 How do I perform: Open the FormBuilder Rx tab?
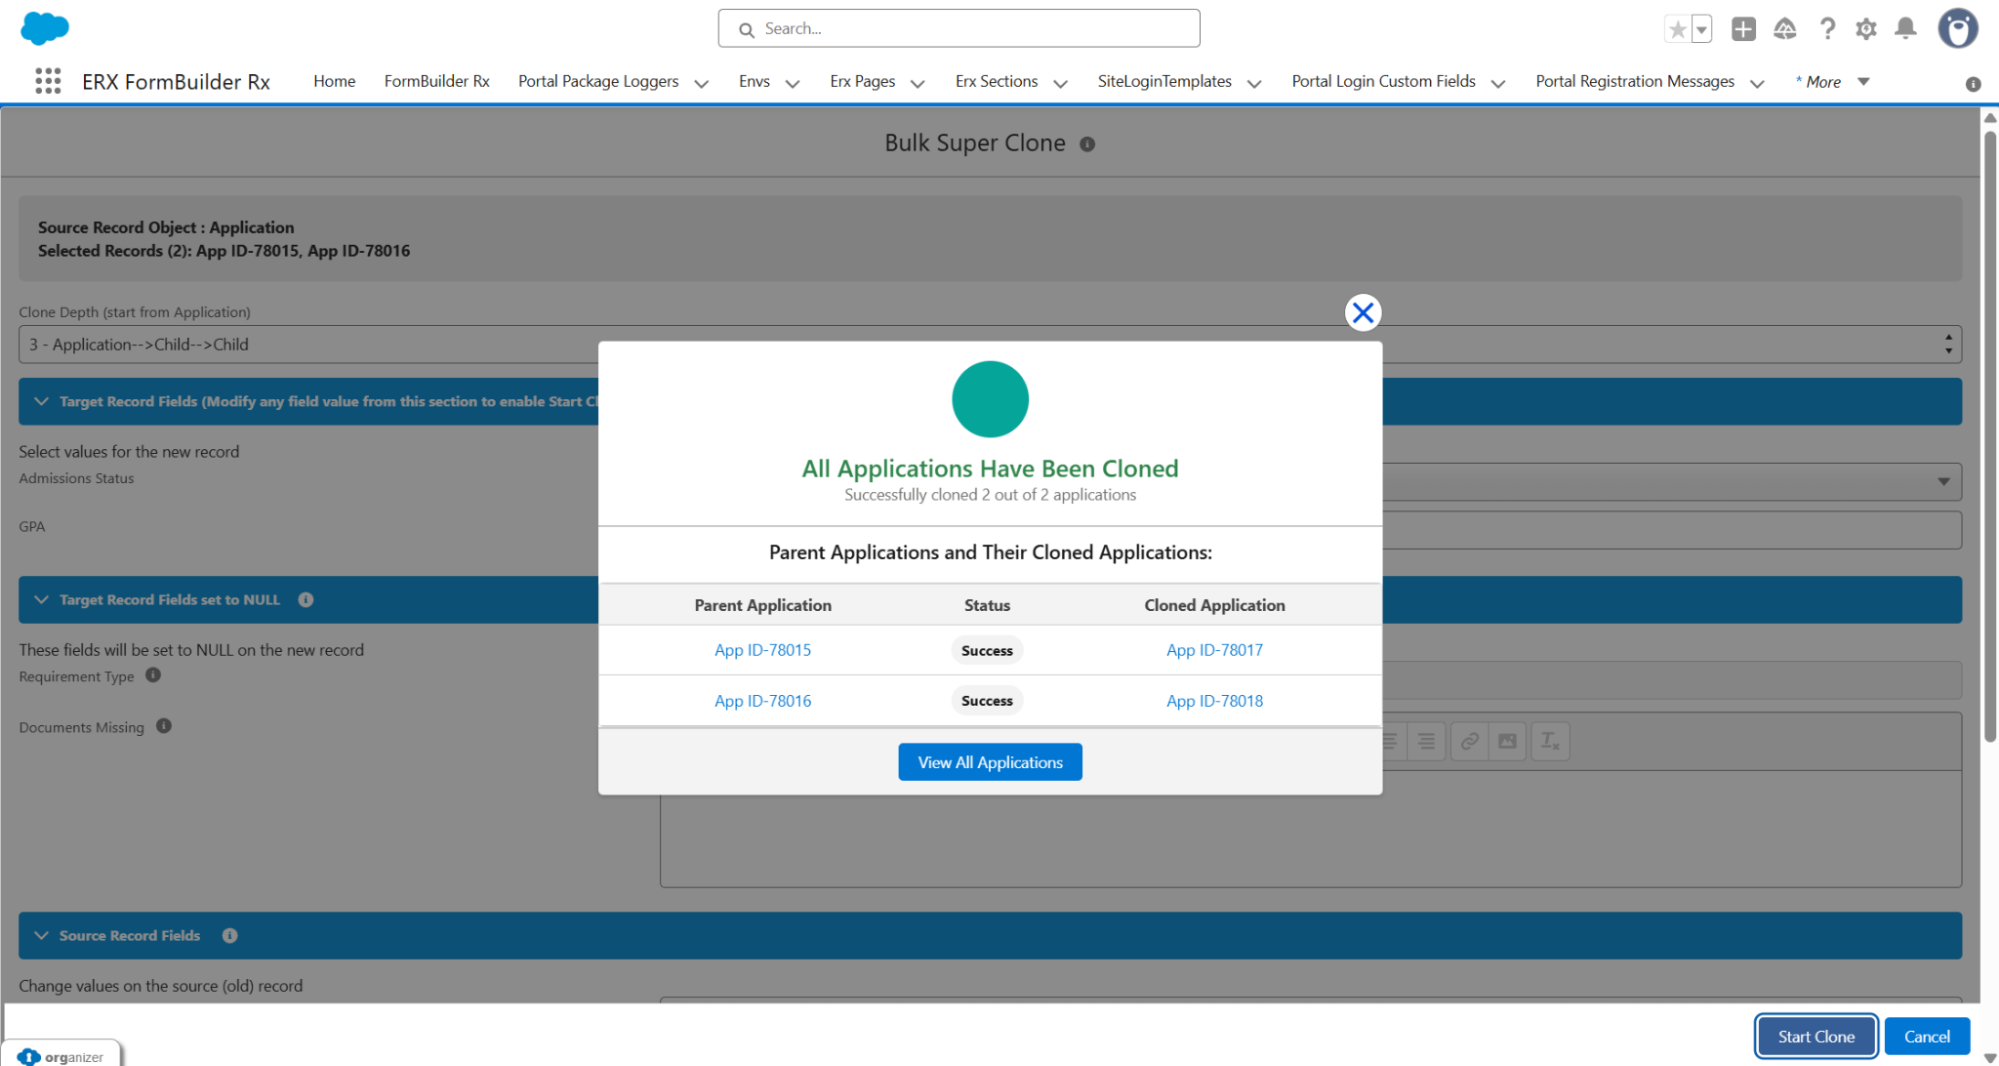tap(436, 81)
